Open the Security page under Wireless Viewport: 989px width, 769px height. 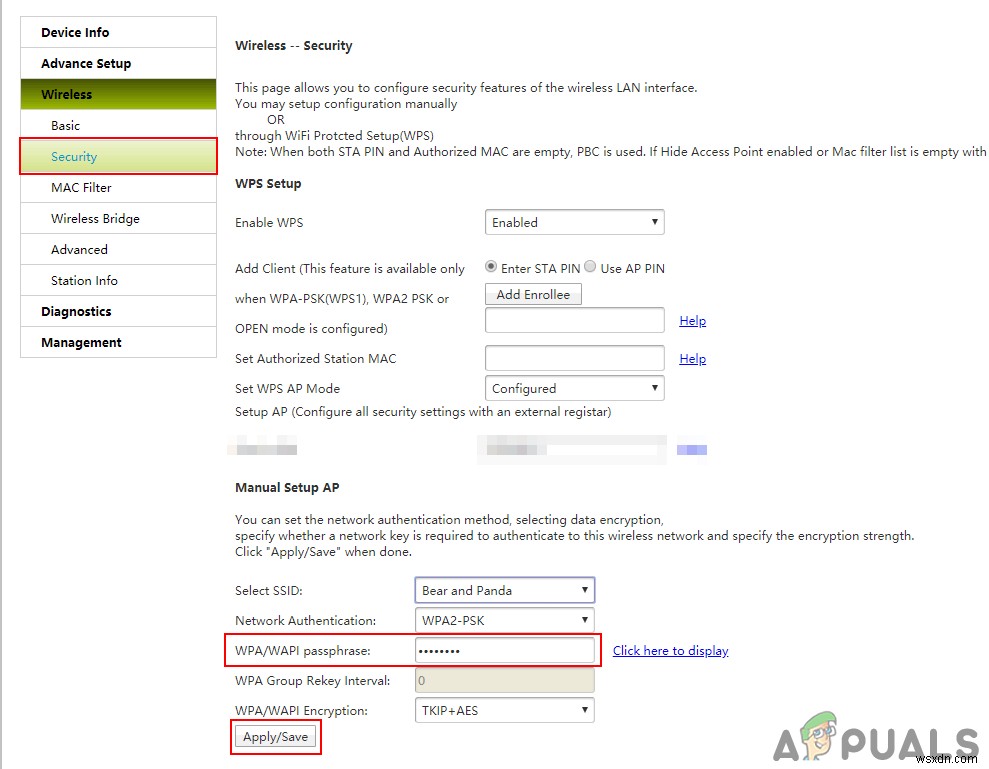[x=74, y=156]
